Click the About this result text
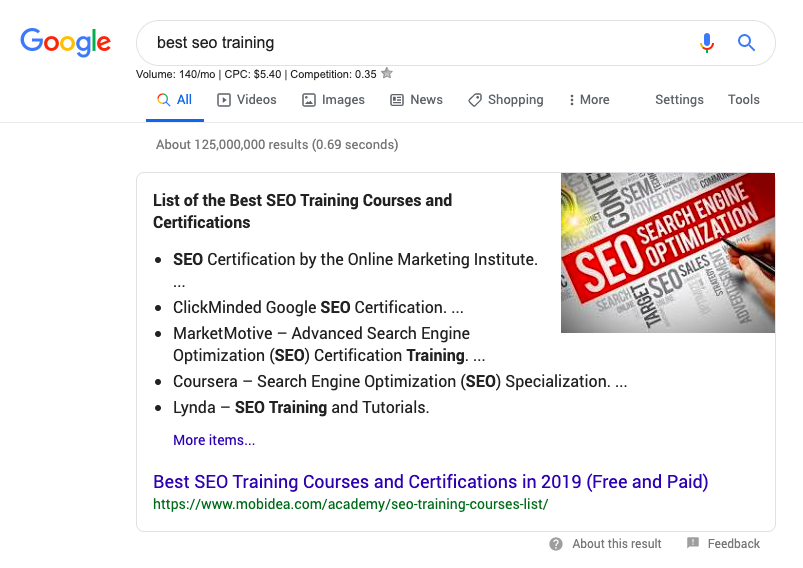803x568 pixels. pyautogui.click(x=617, y=544)
